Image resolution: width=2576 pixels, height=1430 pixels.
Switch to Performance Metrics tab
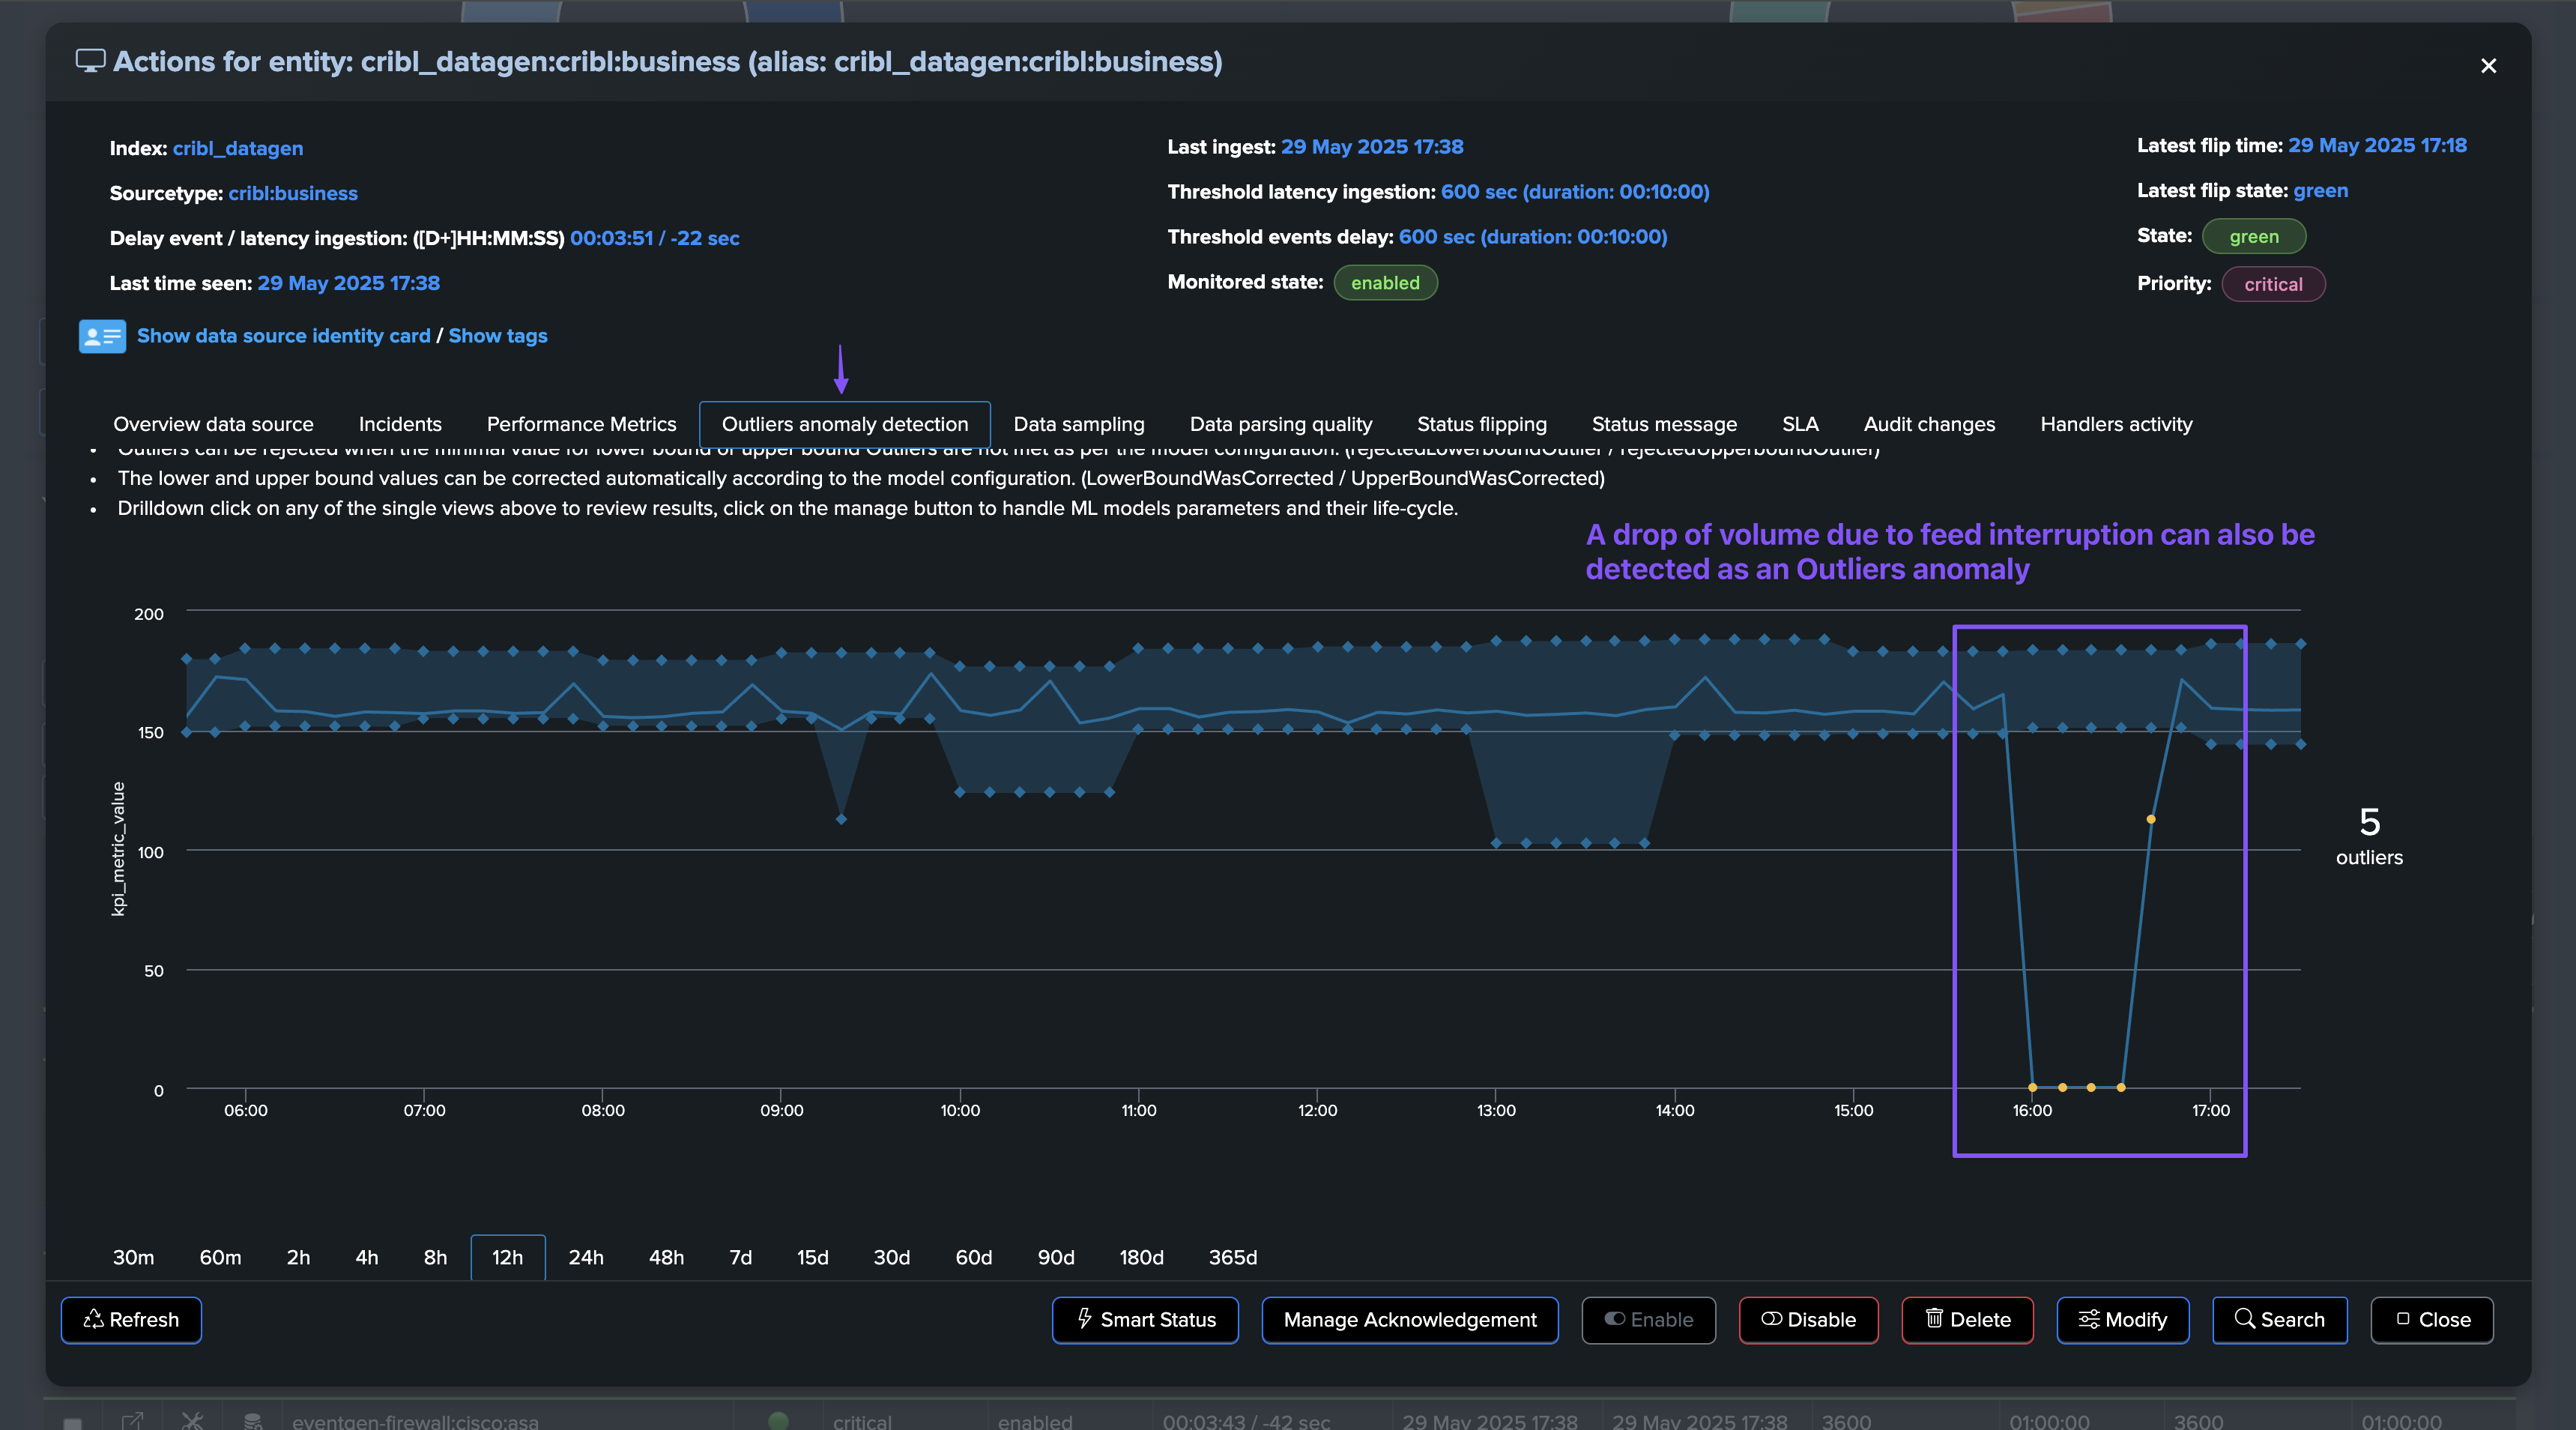coord(581,424)
